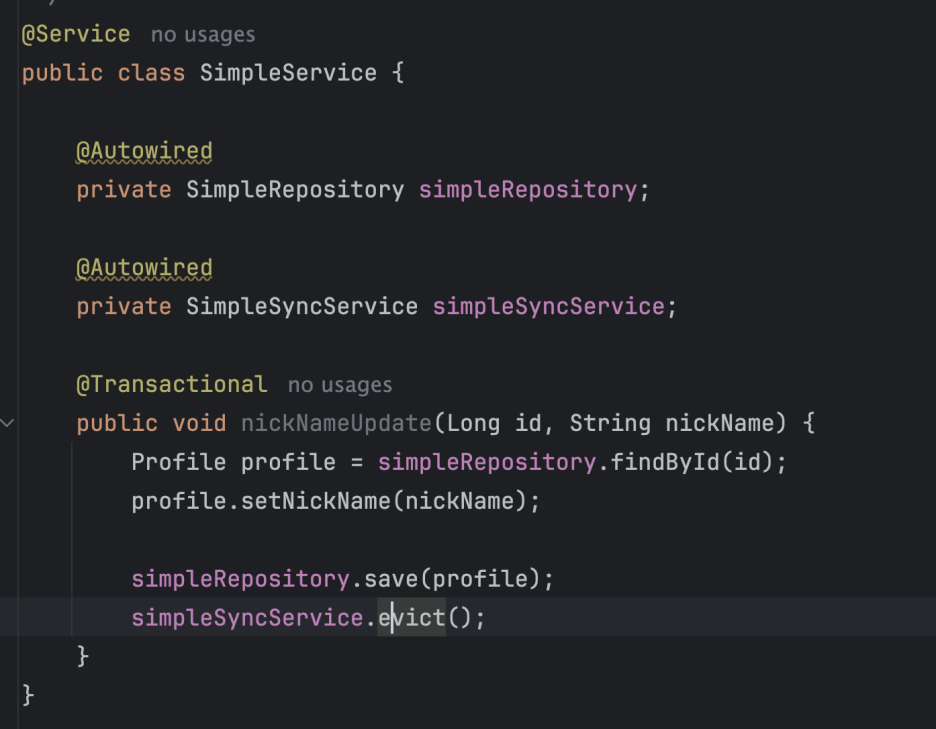Click the class's final closing brace
This screenshot has width=936, height=729.
point(28,696)
